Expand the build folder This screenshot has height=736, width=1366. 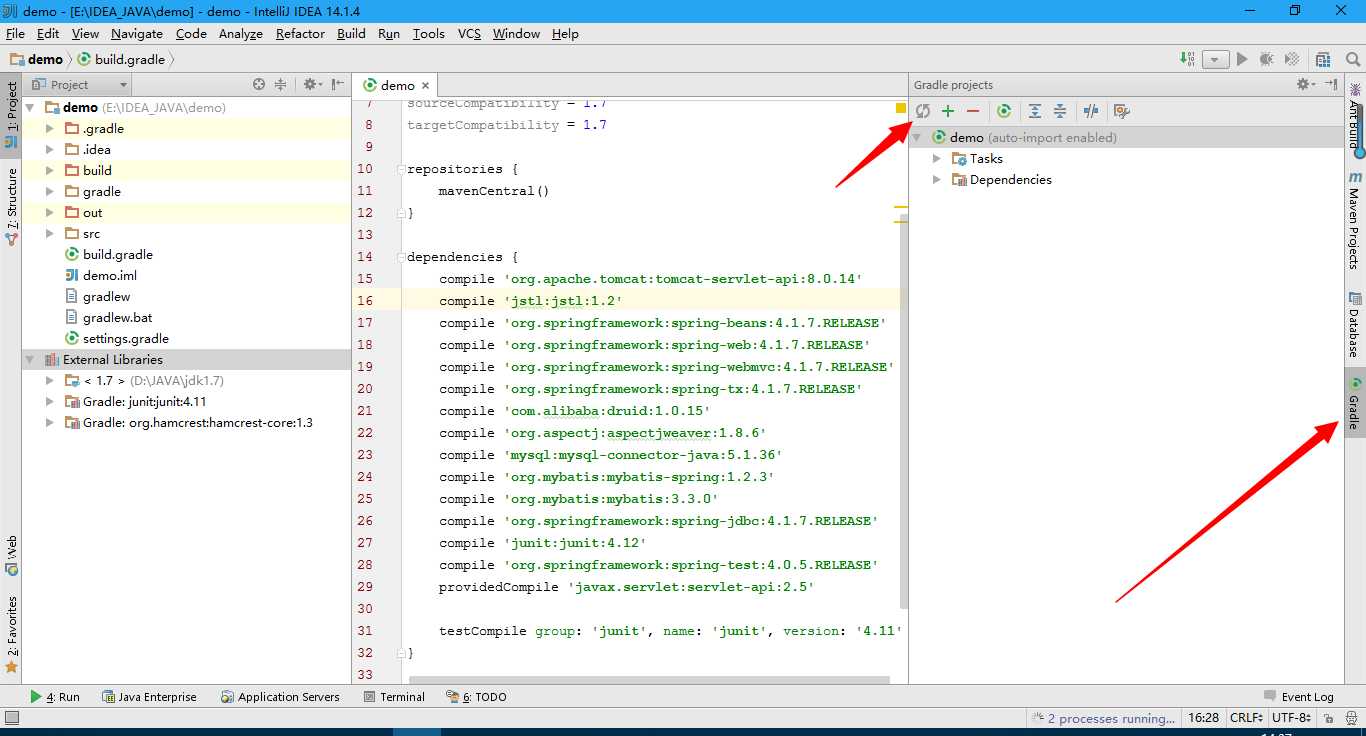coord(50,170)
